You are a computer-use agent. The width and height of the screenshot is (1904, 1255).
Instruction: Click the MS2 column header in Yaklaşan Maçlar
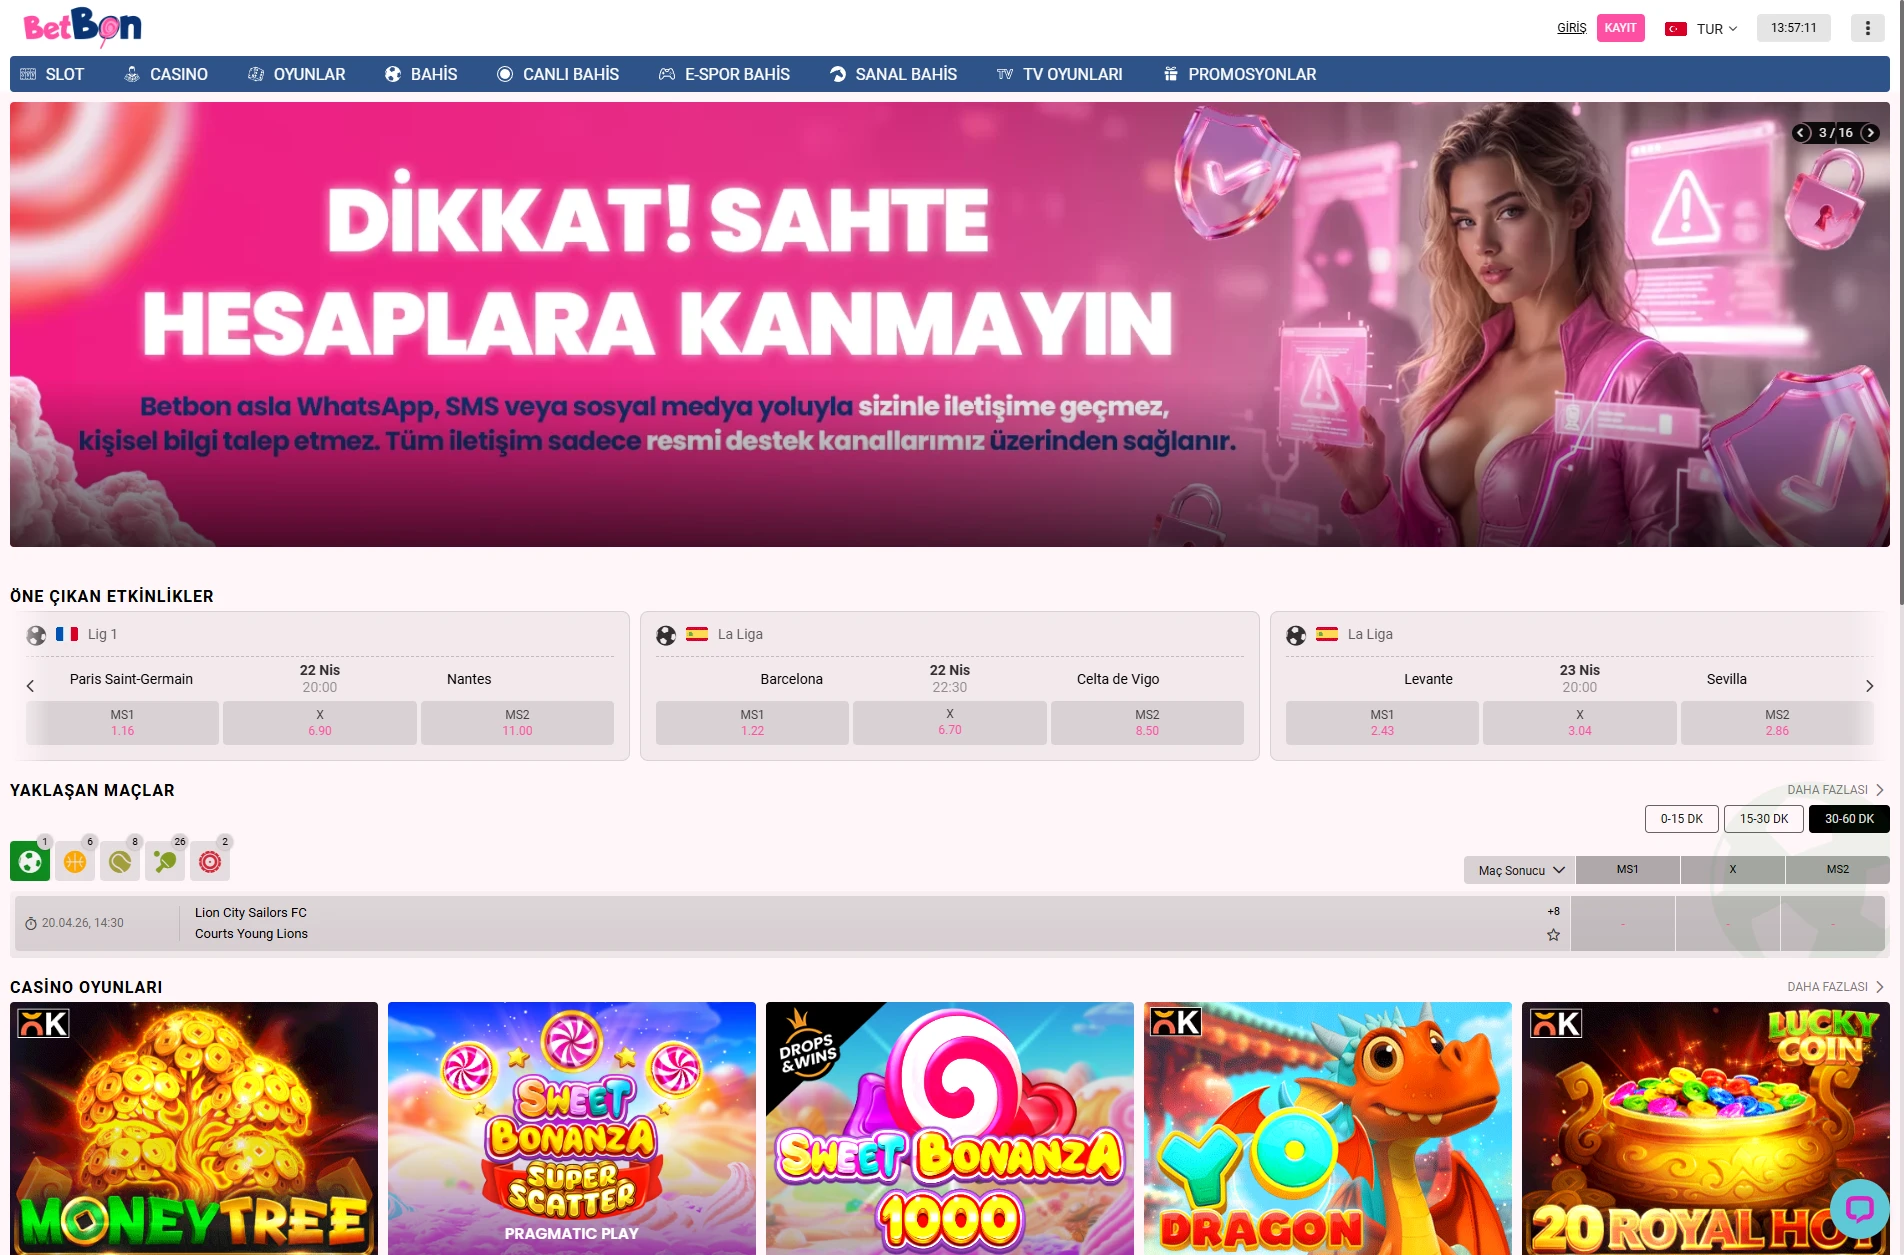point(1838,870)
